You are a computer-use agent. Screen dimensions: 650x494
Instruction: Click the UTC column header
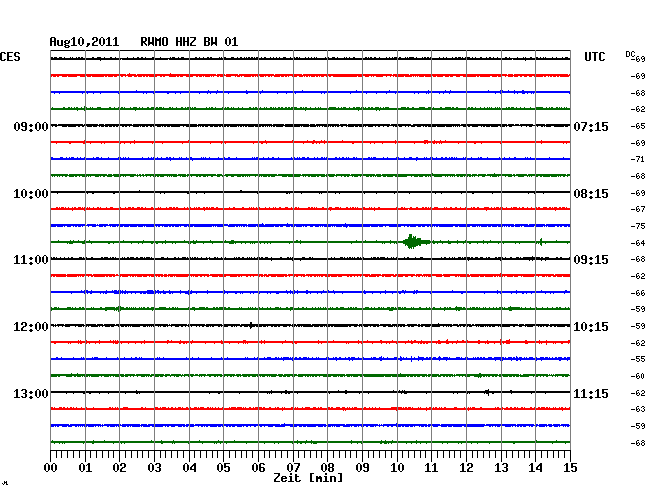594,57
